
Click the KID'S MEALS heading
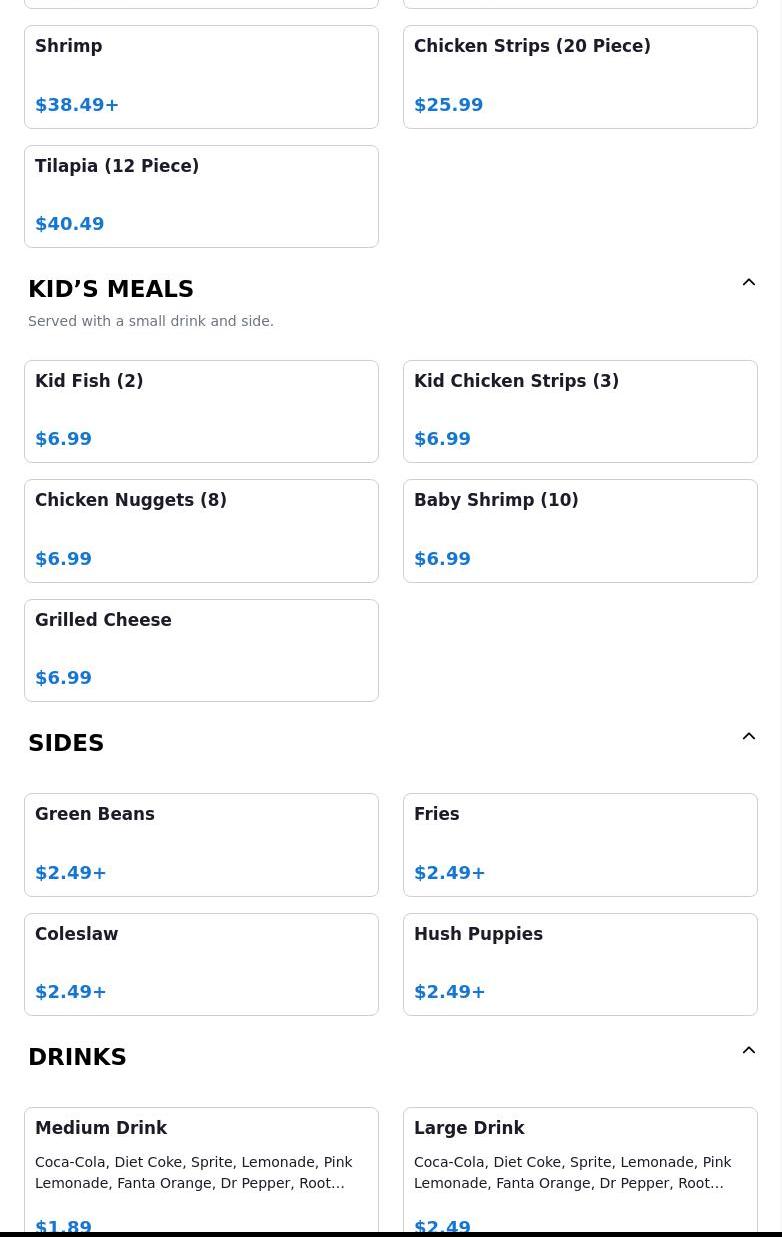click(111, 289)
